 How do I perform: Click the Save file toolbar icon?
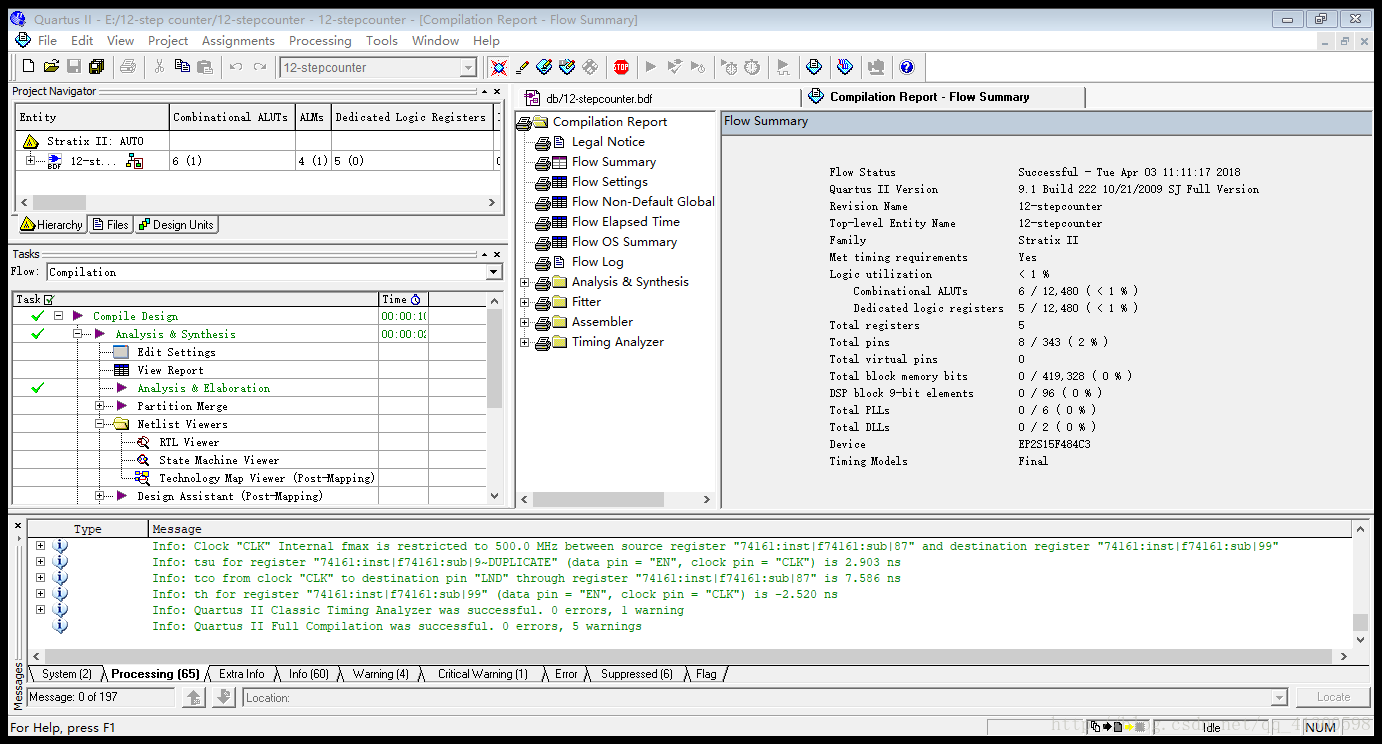pos(73,67)
